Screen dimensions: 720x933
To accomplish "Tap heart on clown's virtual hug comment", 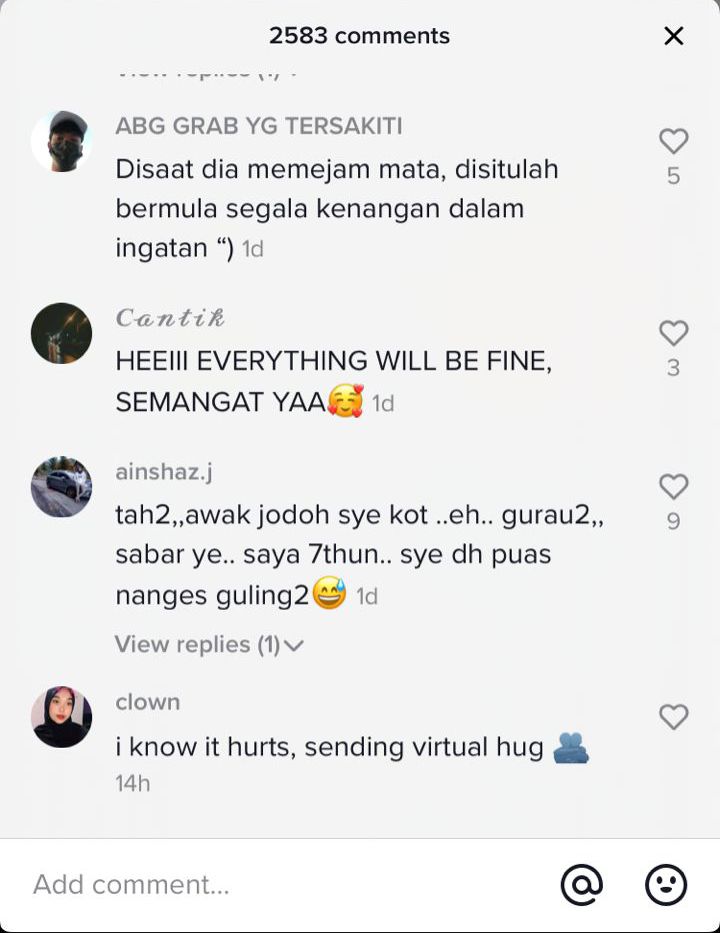I will [x=674, y=717].
